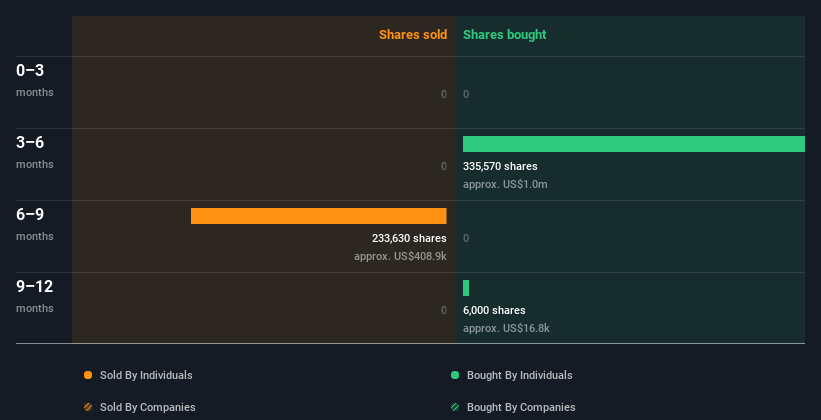821x420 pixels.
Task: Click the Bought By Individuals legend text
Action: pos(519,375)
